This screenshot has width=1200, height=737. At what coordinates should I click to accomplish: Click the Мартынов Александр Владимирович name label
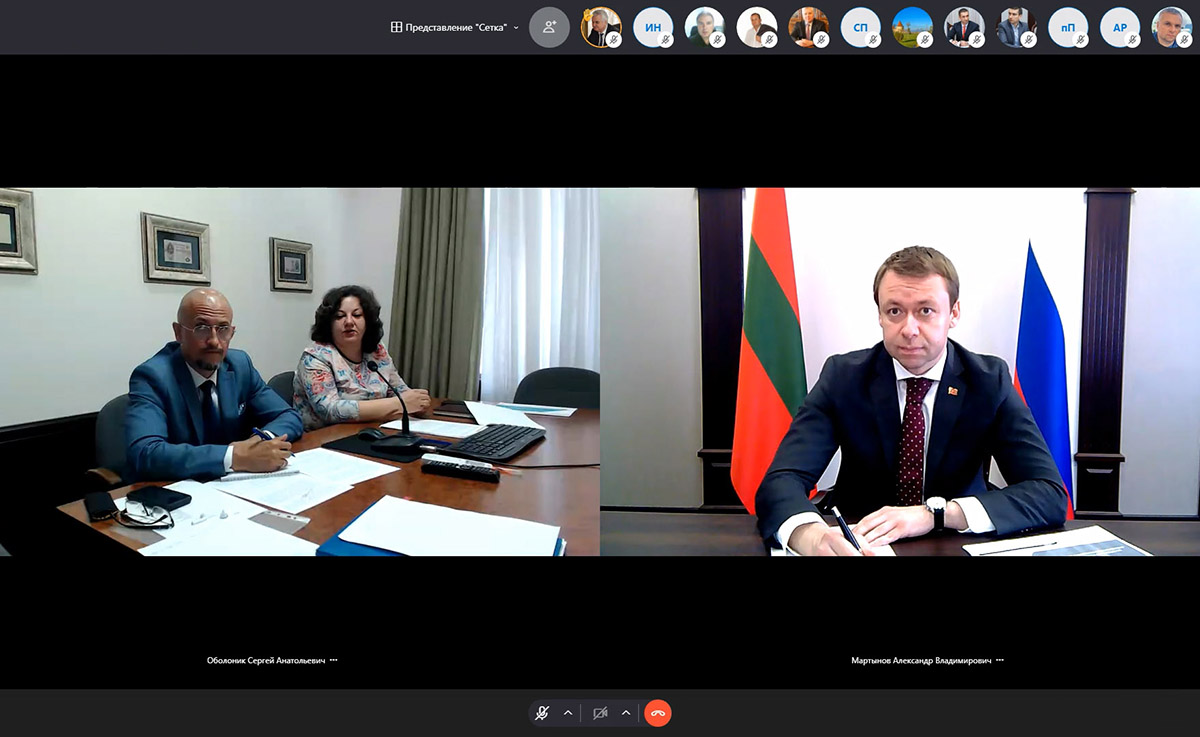click(921, 660)
